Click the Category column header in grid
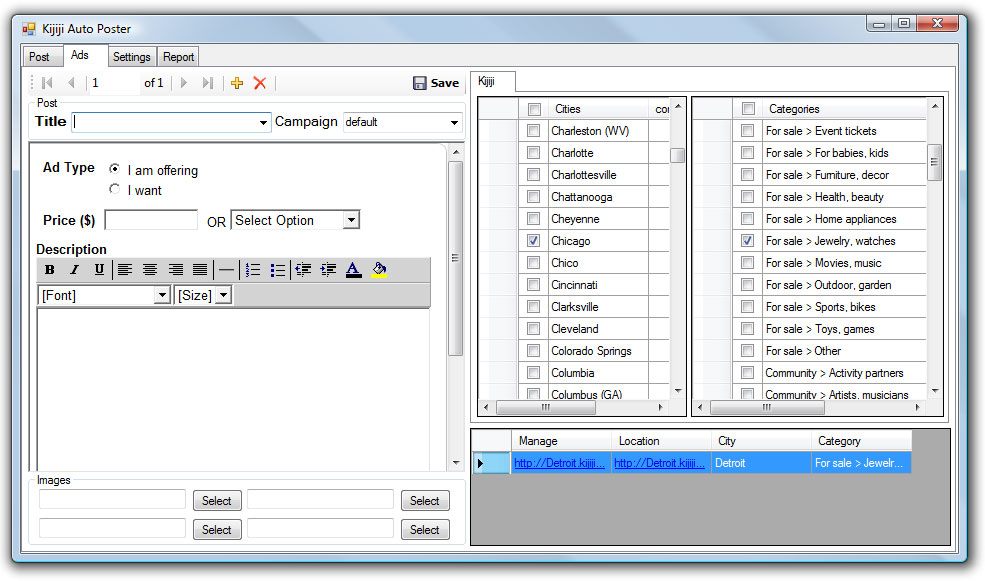Screen dimensions: 985x581 point(861,441)
